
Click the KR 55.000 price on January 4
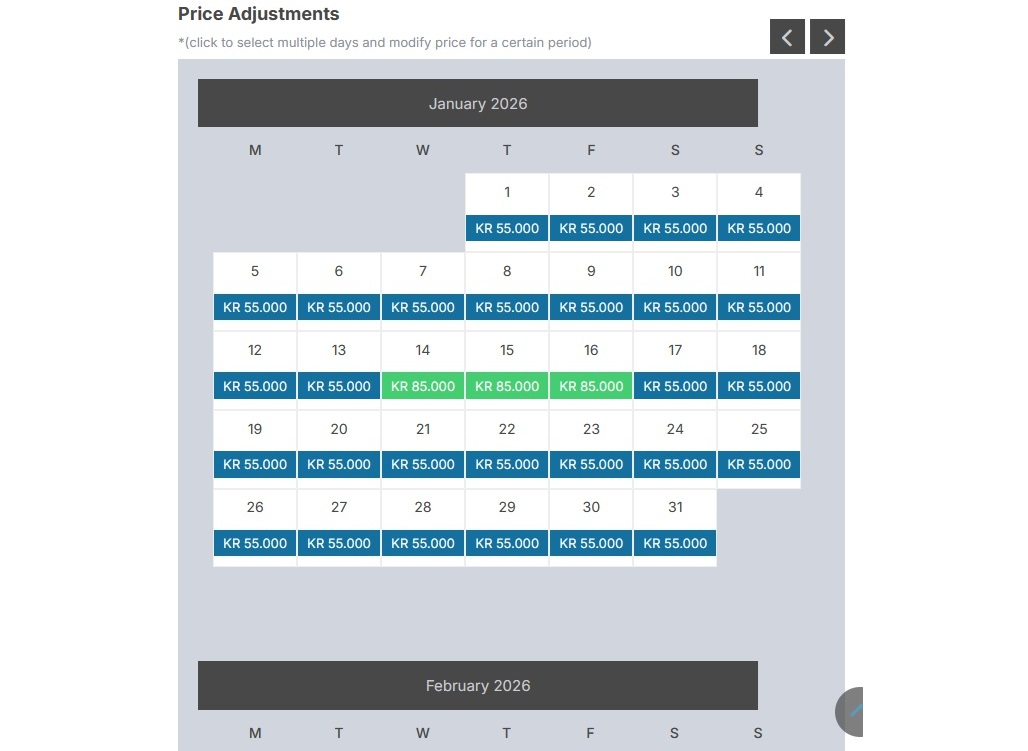(759, 228)
